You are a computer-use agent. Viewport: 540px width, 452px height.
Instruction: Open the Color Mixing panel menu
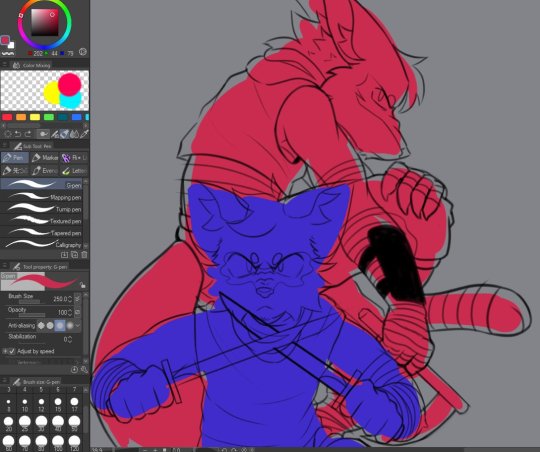tap(4, 65)
